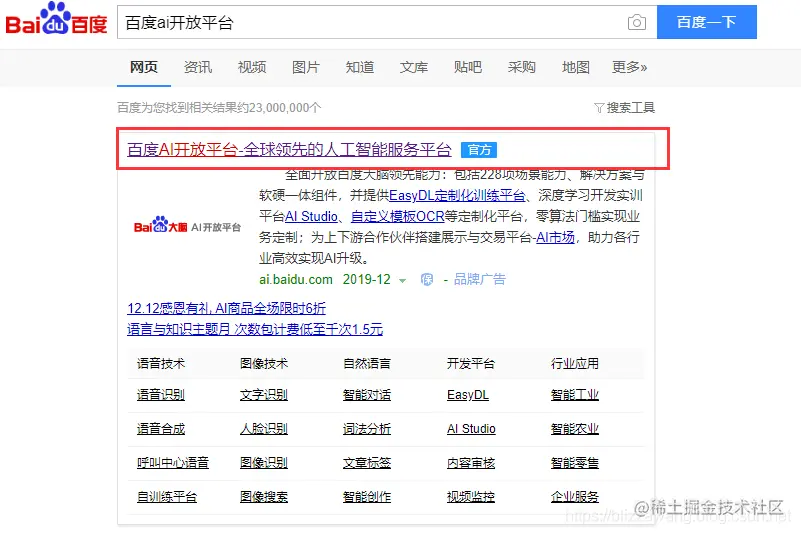Click the 品牌广告 label

[480, 280]
